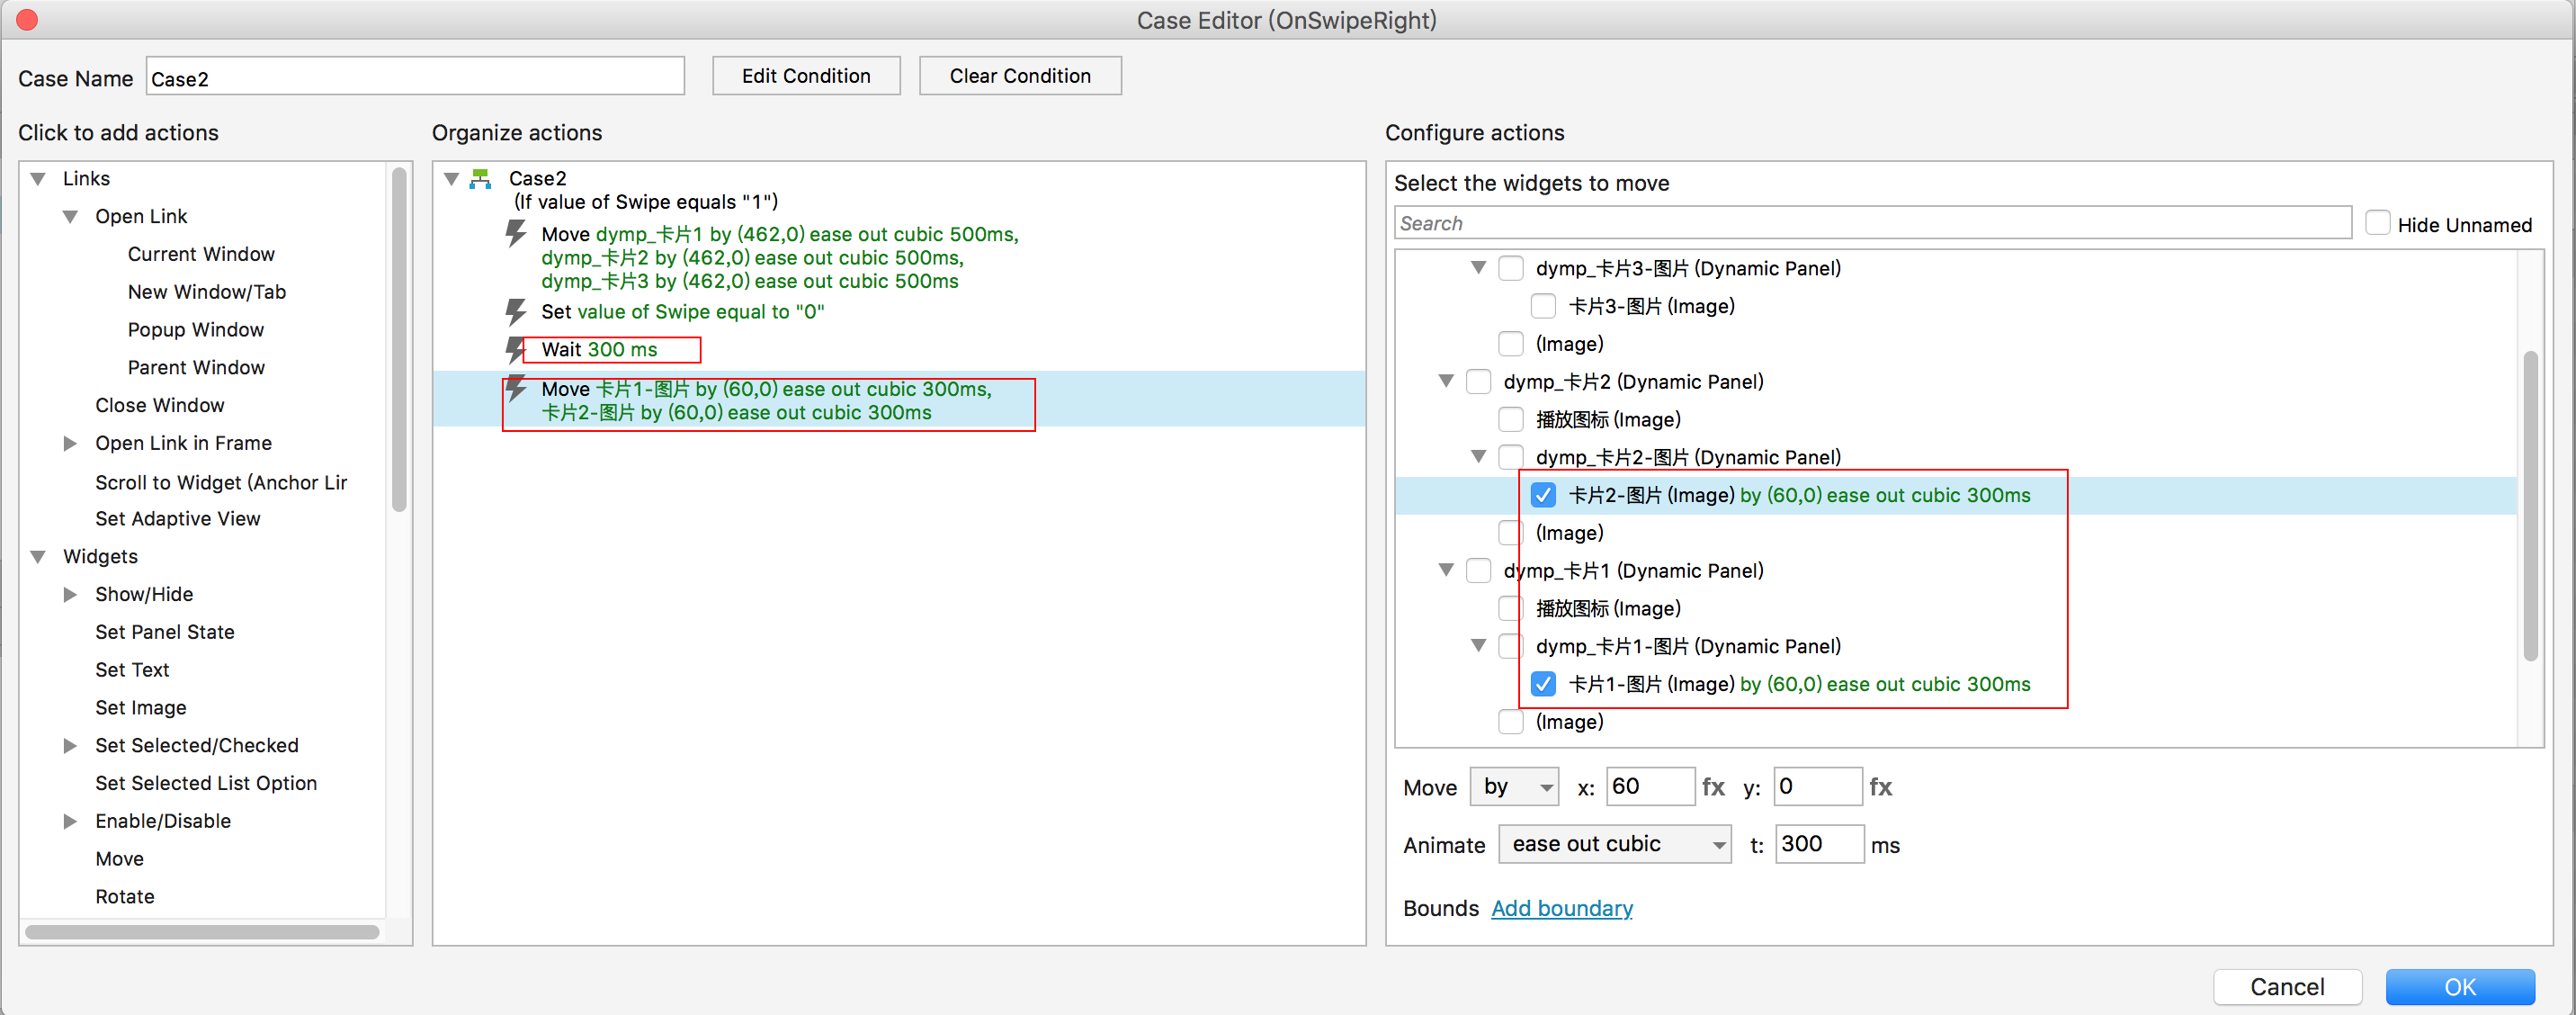Click lightning icon of Set value of Swipe action
The image size is (2576, 1015).
click(x=515, y=312)
